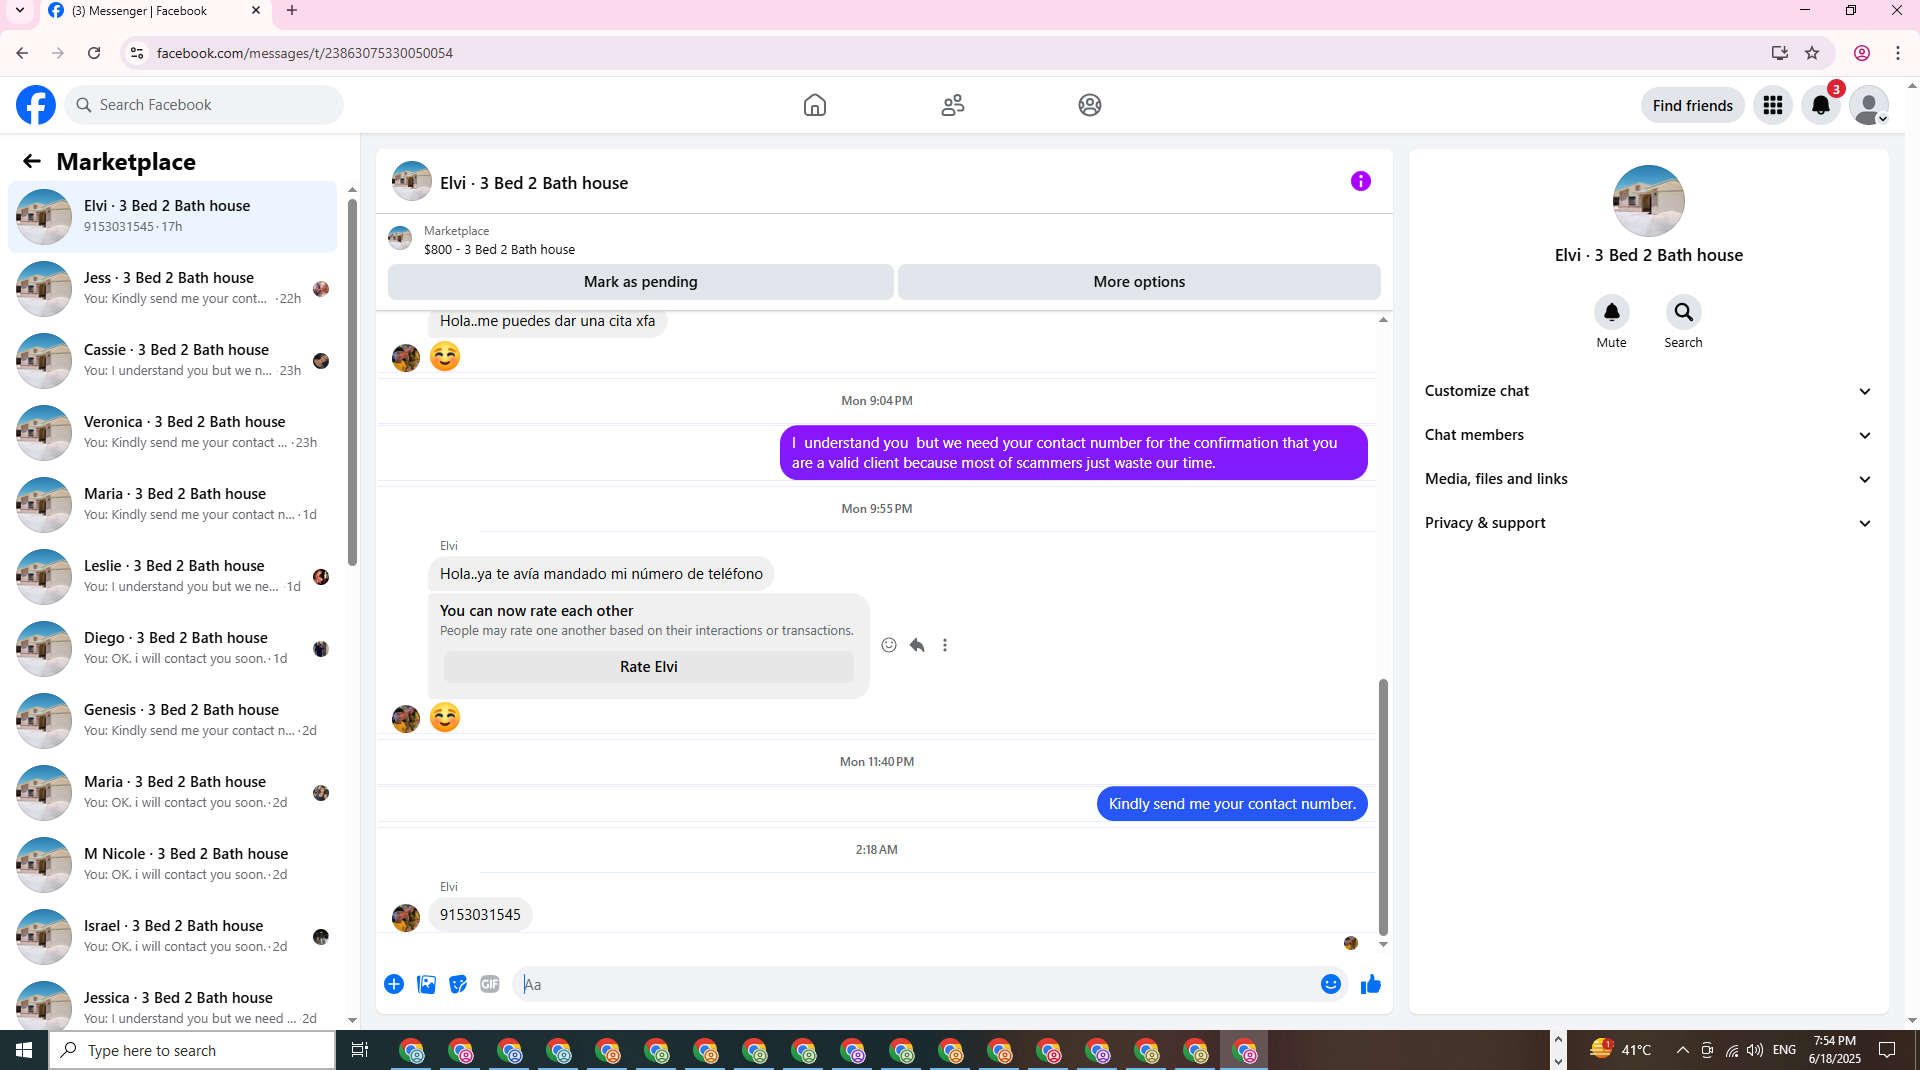
Task: Open conversation information purple icon
Action: 1361,181
